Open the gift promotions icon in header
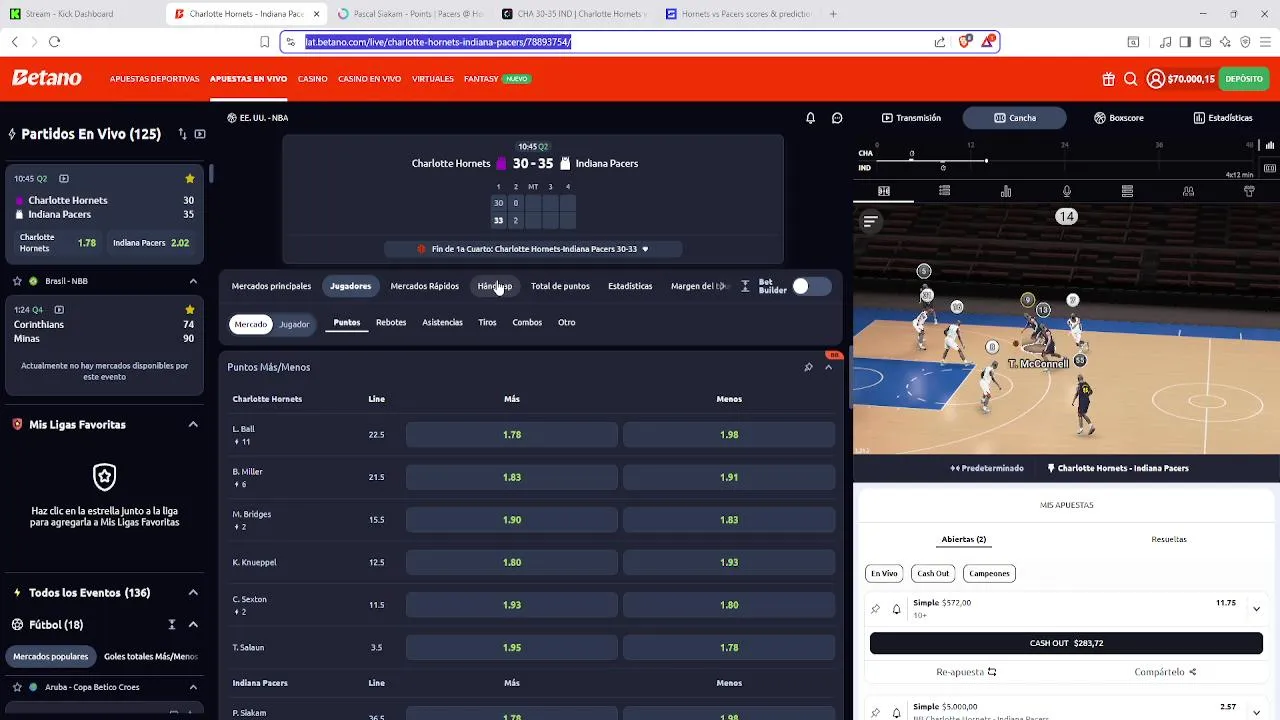 point(1108,79)
